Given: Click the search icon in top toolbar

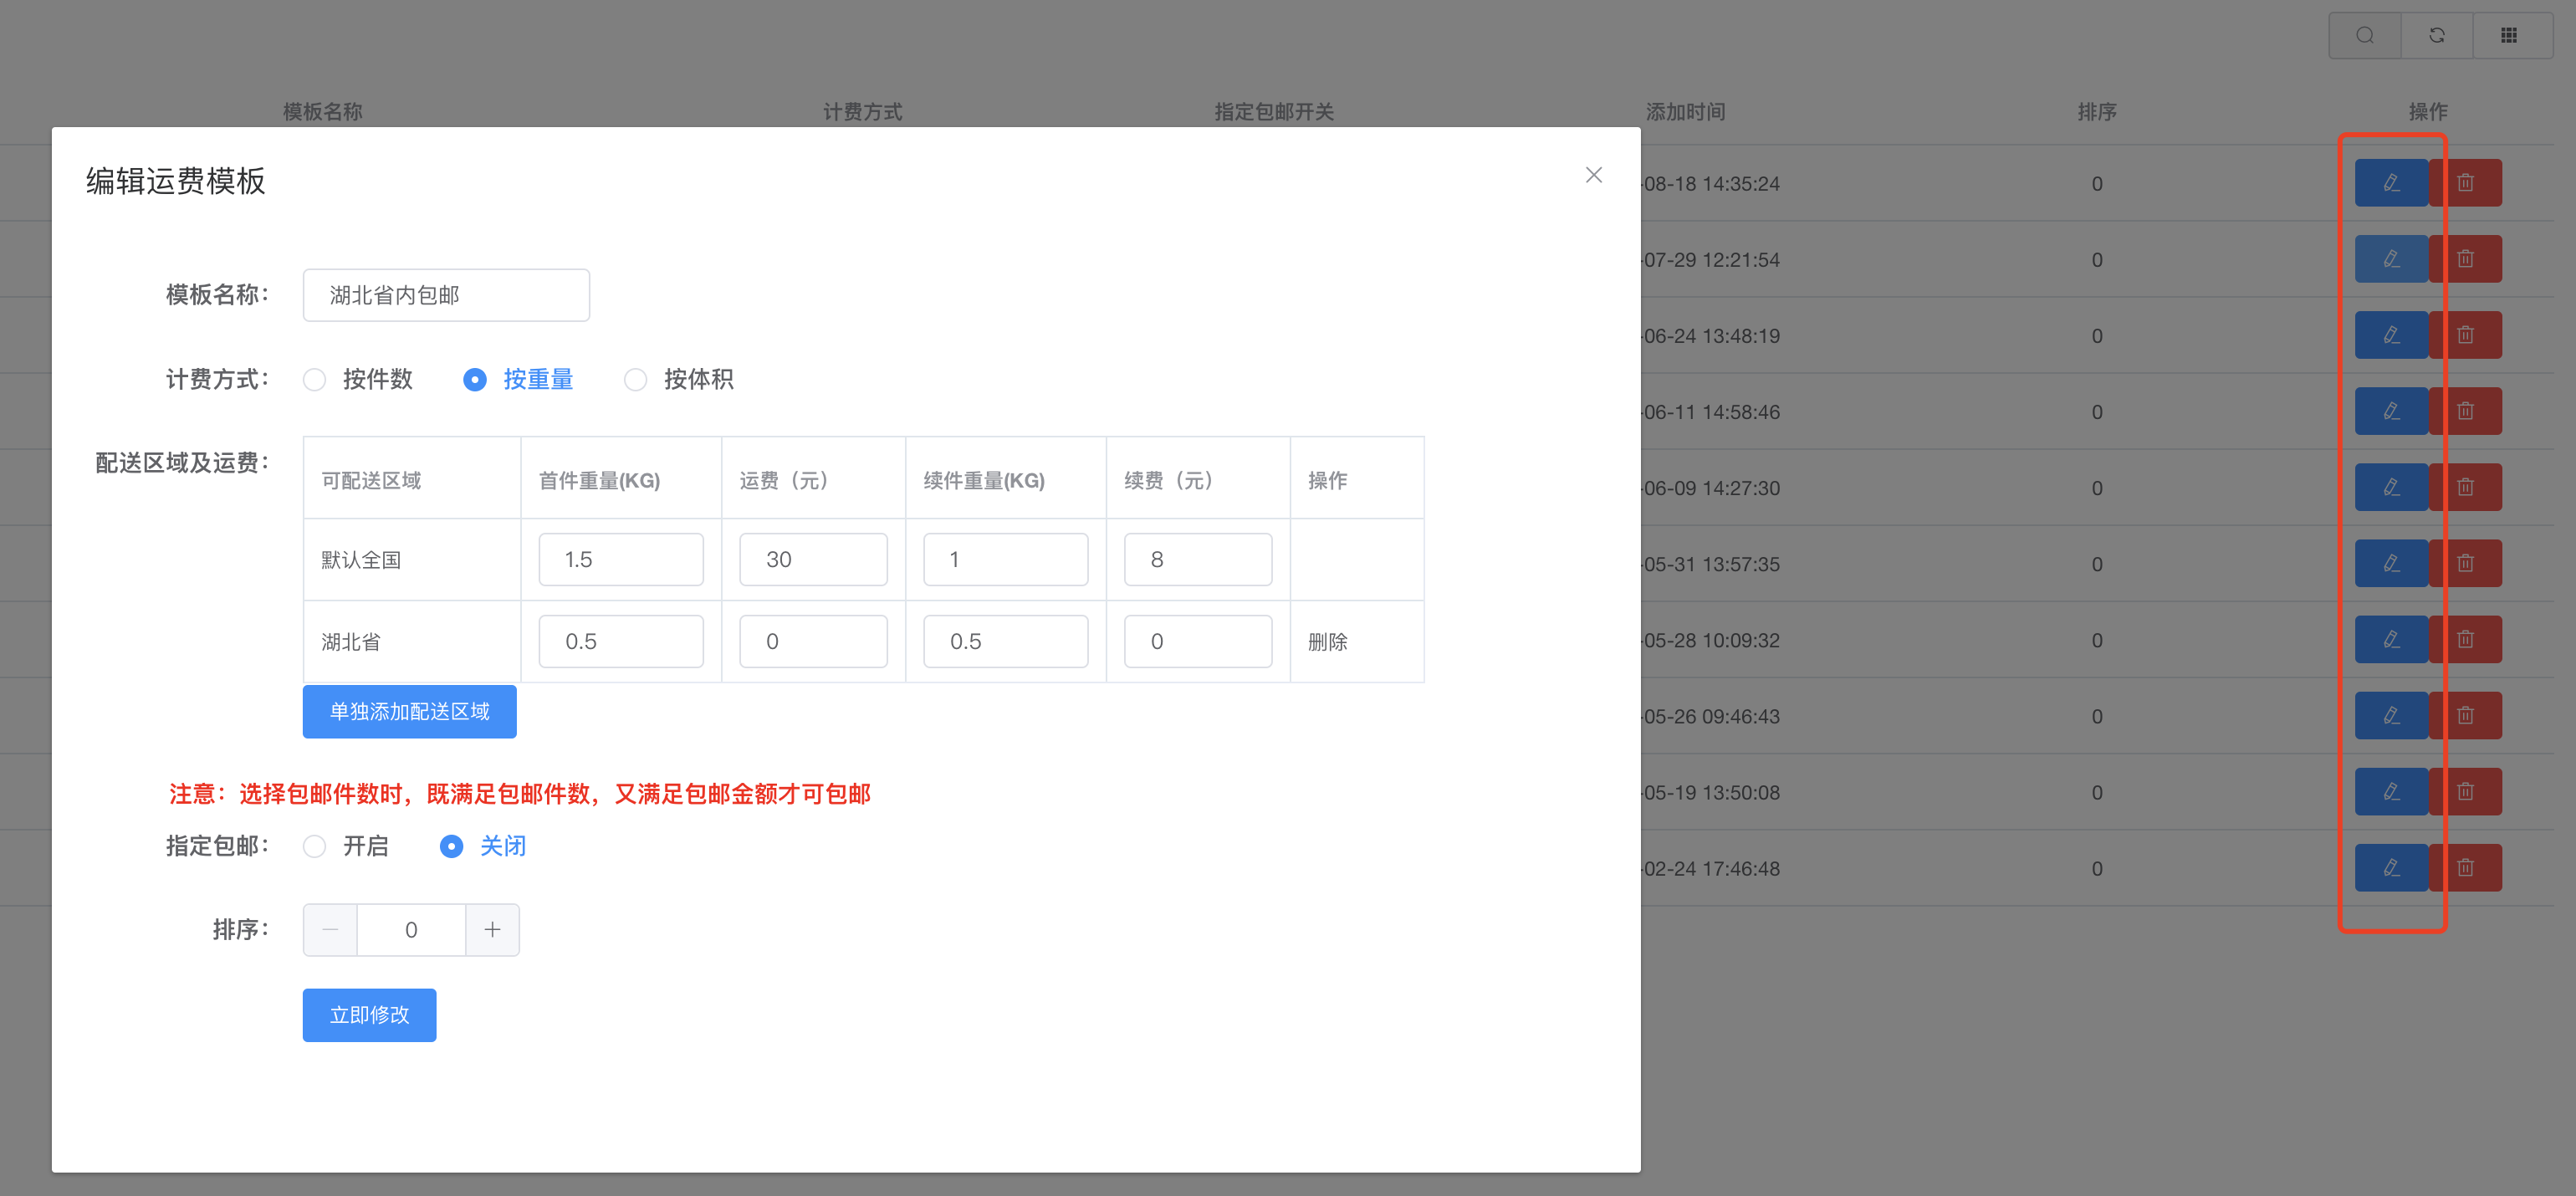Looking at the screenshot, I should tap(2364, 35).
